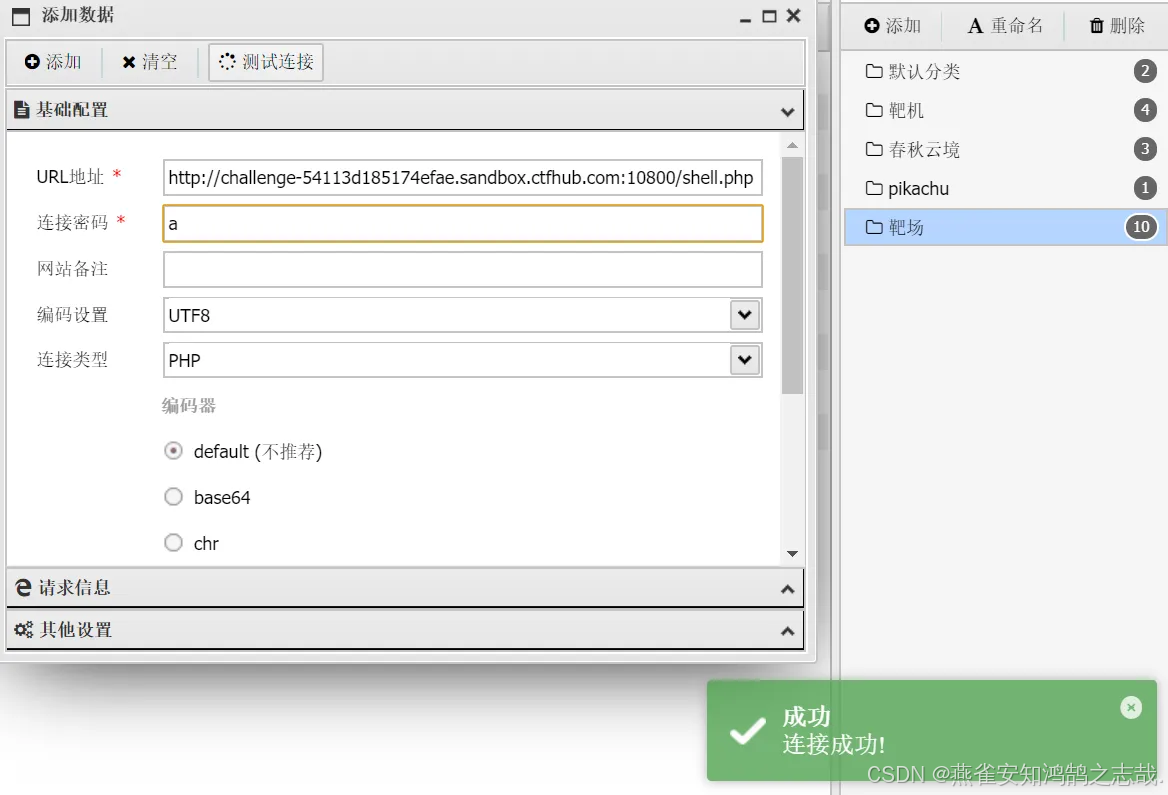Click the 请求信息 section icon
1168x795 pixels.
pos(22,587)
